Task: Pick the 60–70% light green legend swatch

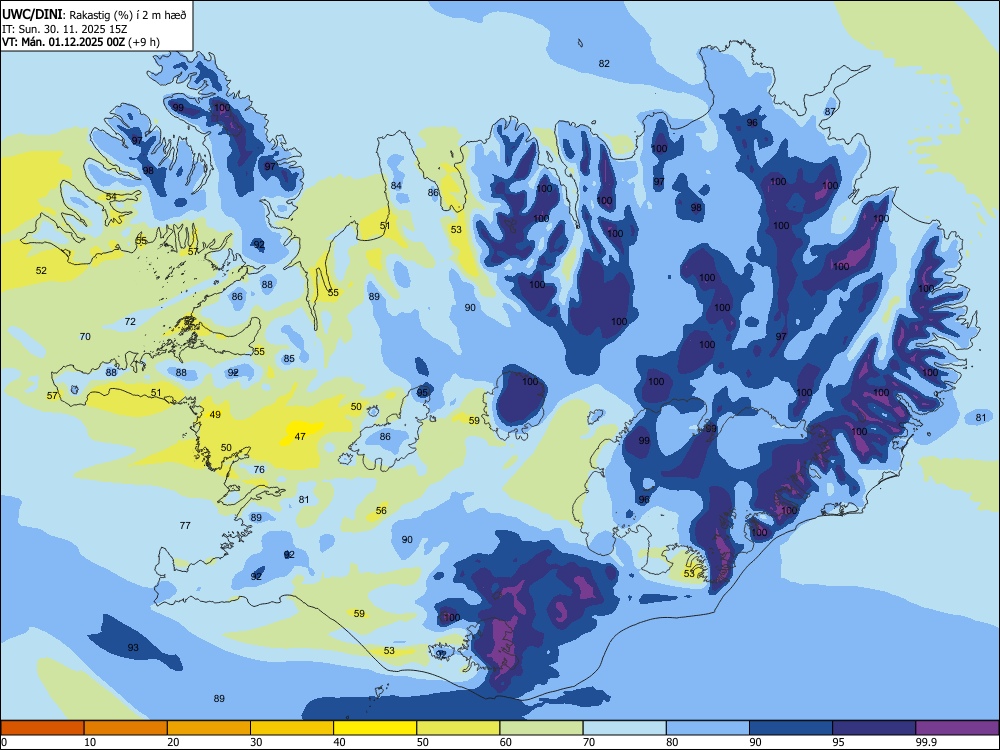Action: pos(541,728)
